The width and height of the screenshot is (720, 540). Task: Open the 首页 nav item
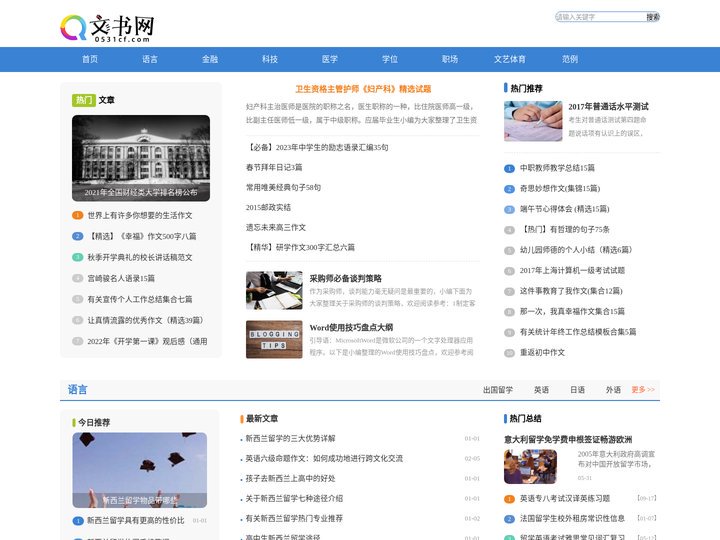pos(90,59)
